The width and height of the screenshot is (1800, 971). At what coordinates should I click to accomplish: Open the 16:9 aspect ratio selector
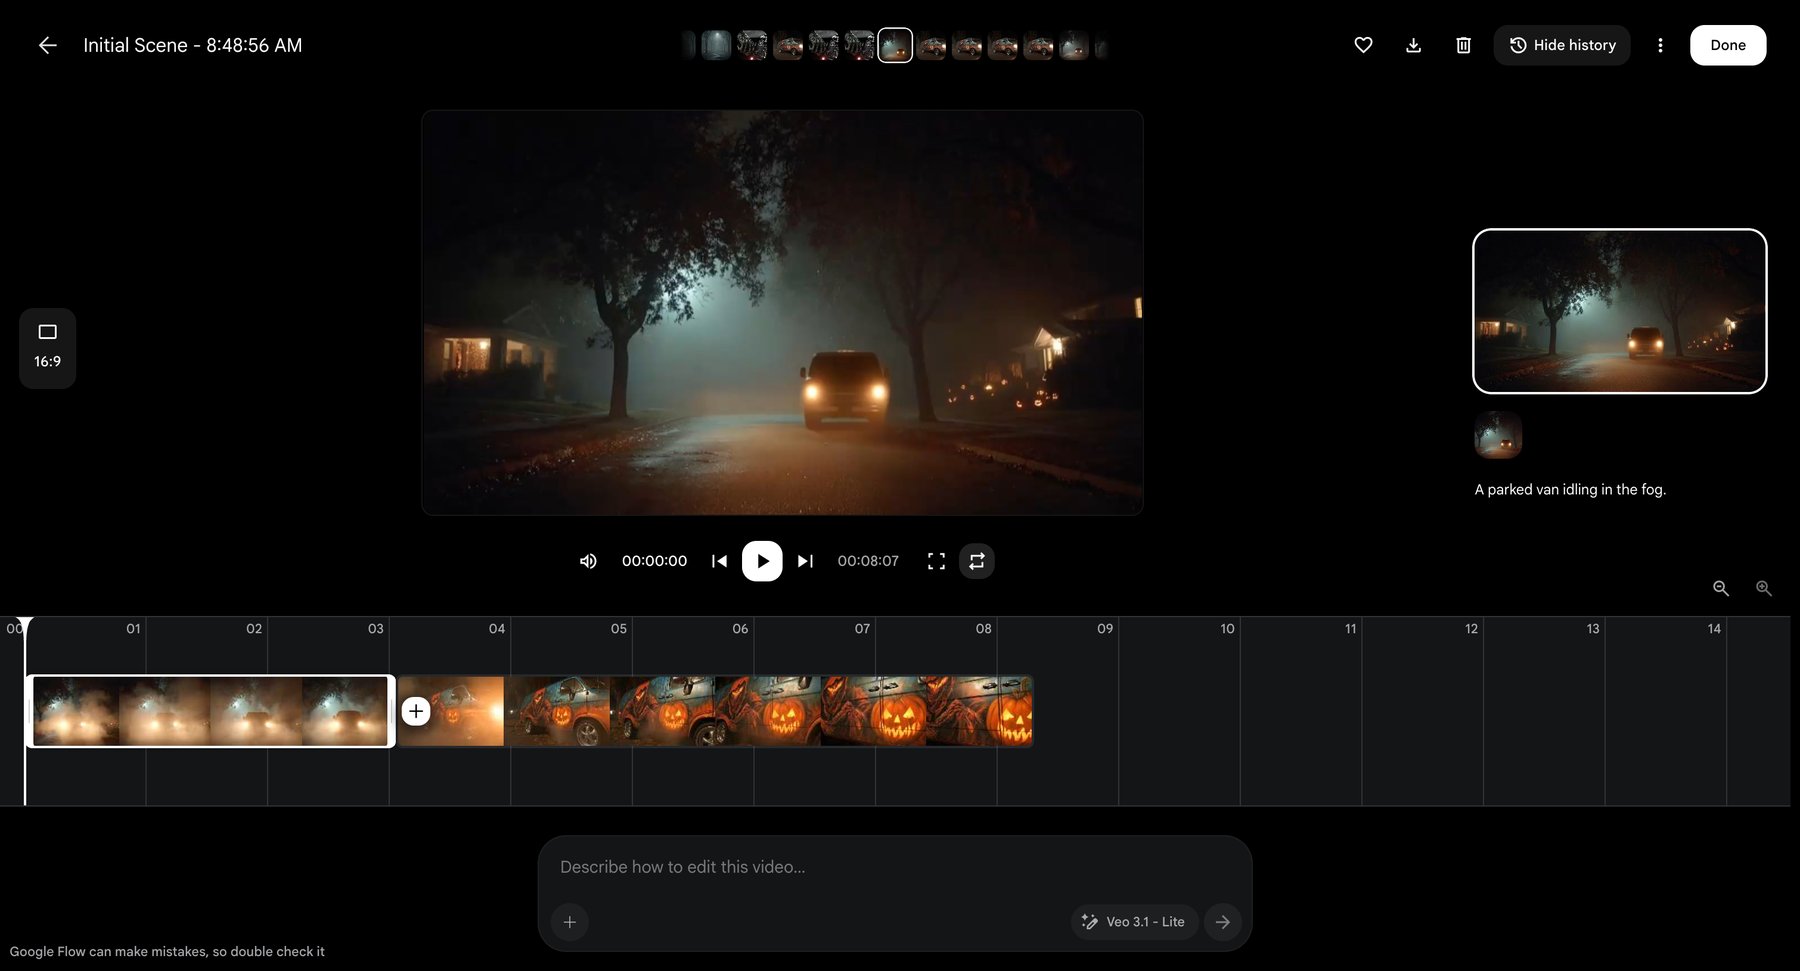47,347
